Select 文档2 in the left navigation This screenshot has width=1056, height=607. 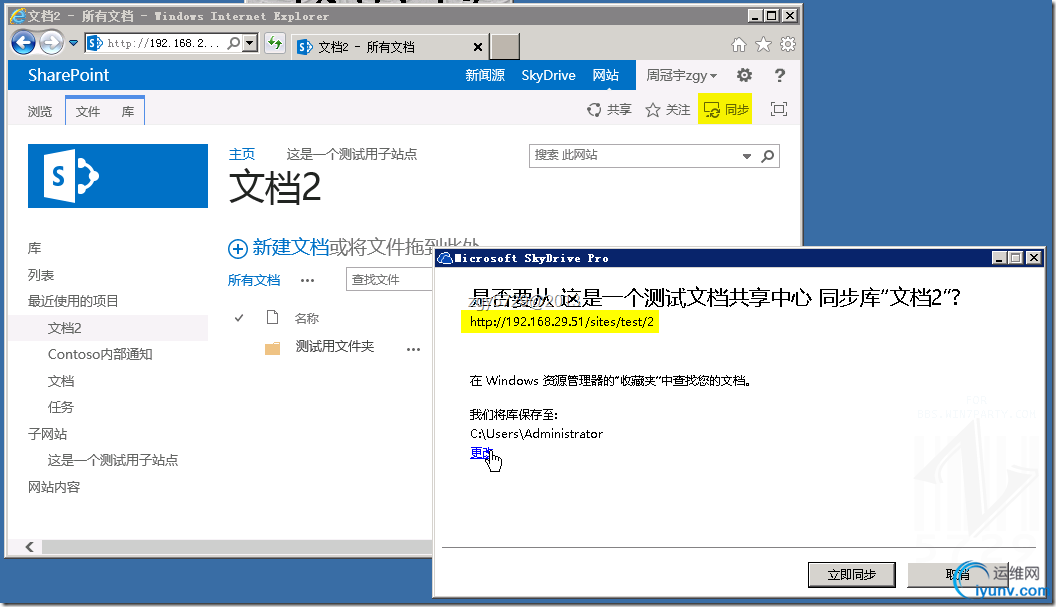(x=65, y=328)
